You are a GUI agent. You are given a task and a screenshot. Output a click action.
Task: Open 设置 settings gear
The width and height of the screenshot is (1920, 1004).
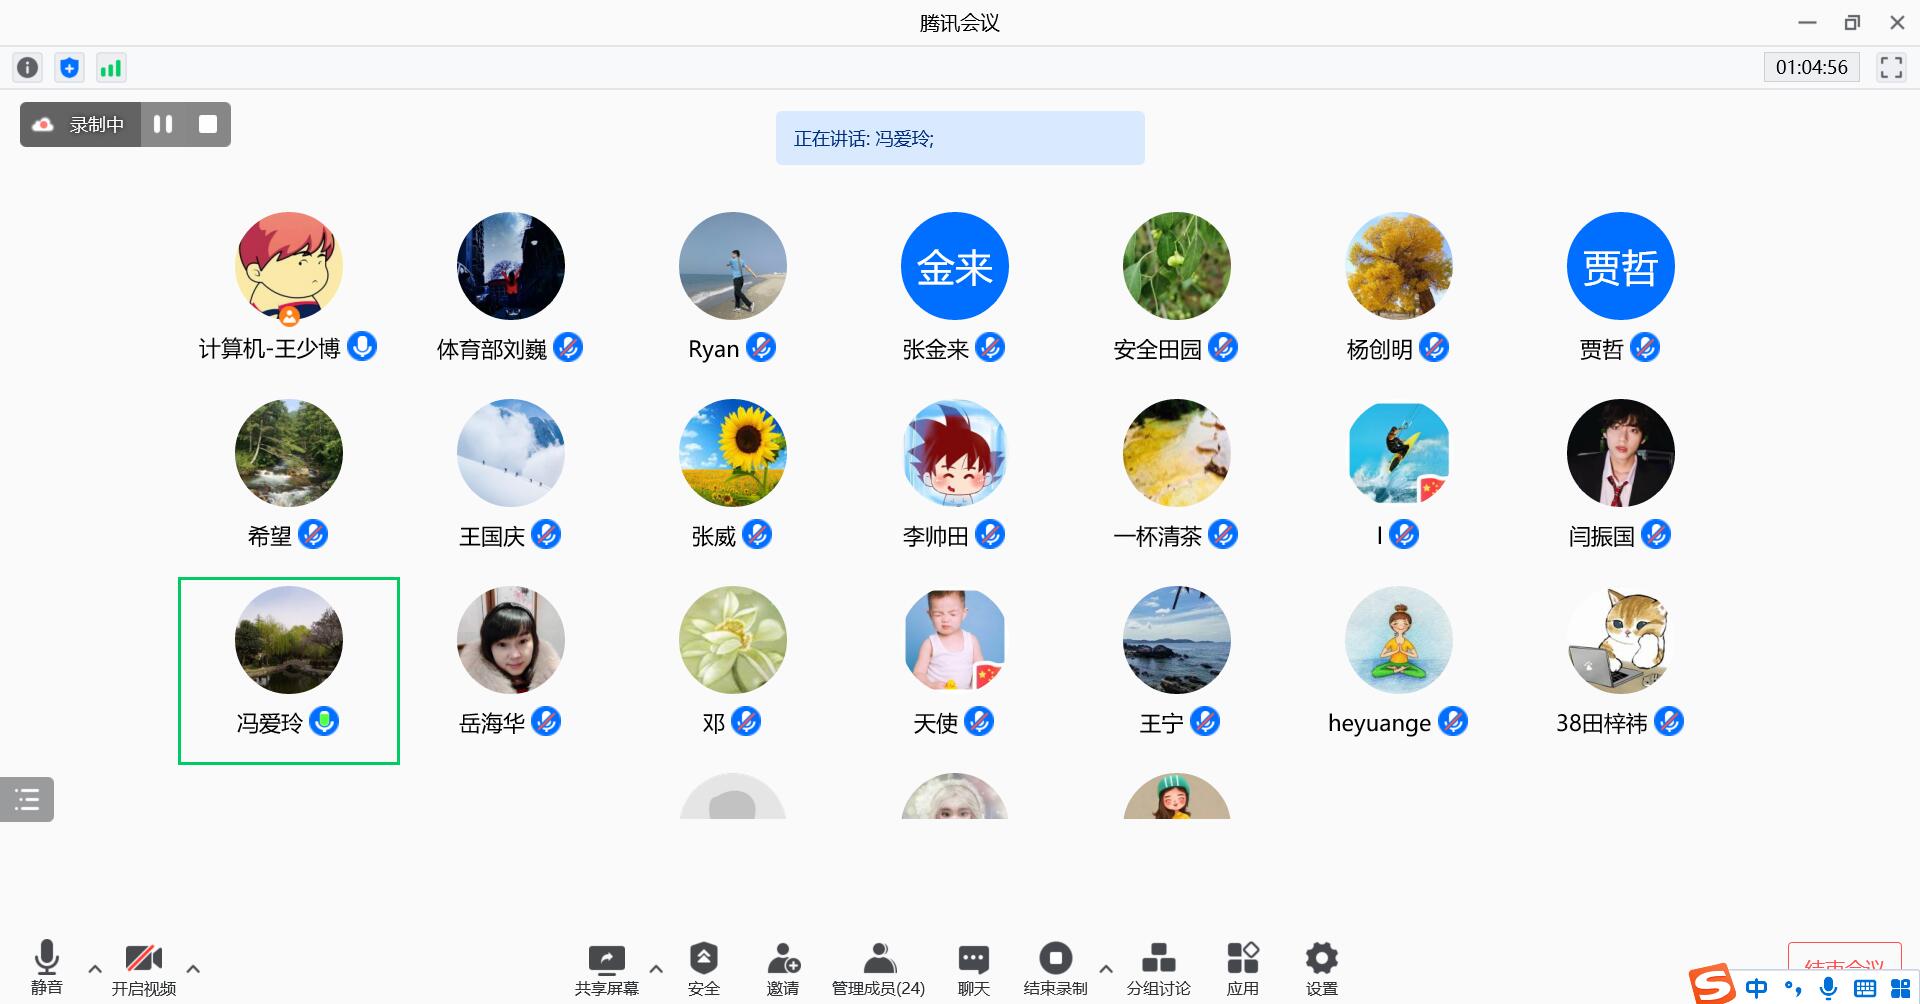coord(1322,970)
